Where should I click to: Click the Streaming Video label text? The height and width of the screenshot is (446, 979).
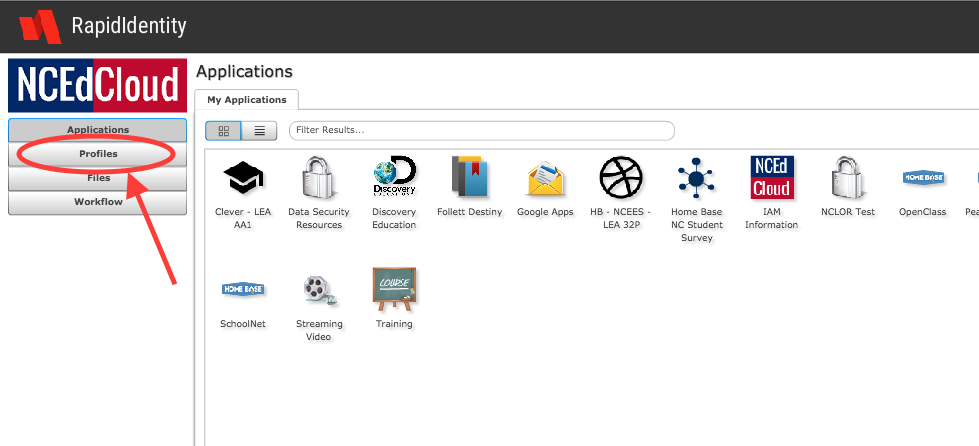(318, 330)
